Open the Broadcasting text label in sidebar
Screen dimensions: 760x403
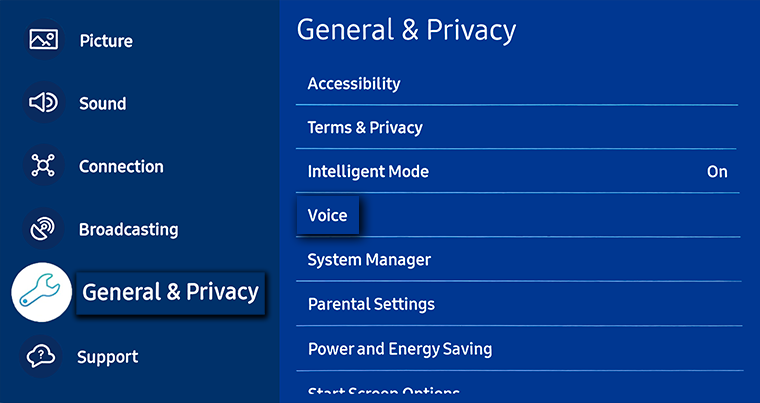tap(128, 229)
